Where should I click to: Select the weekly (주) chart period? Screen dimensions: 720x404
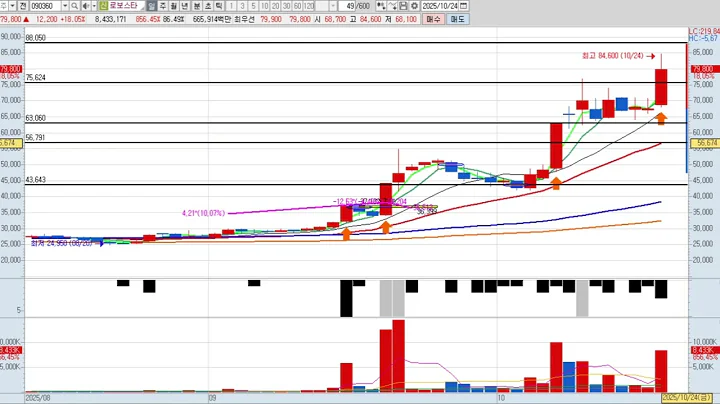coord(163,6)
